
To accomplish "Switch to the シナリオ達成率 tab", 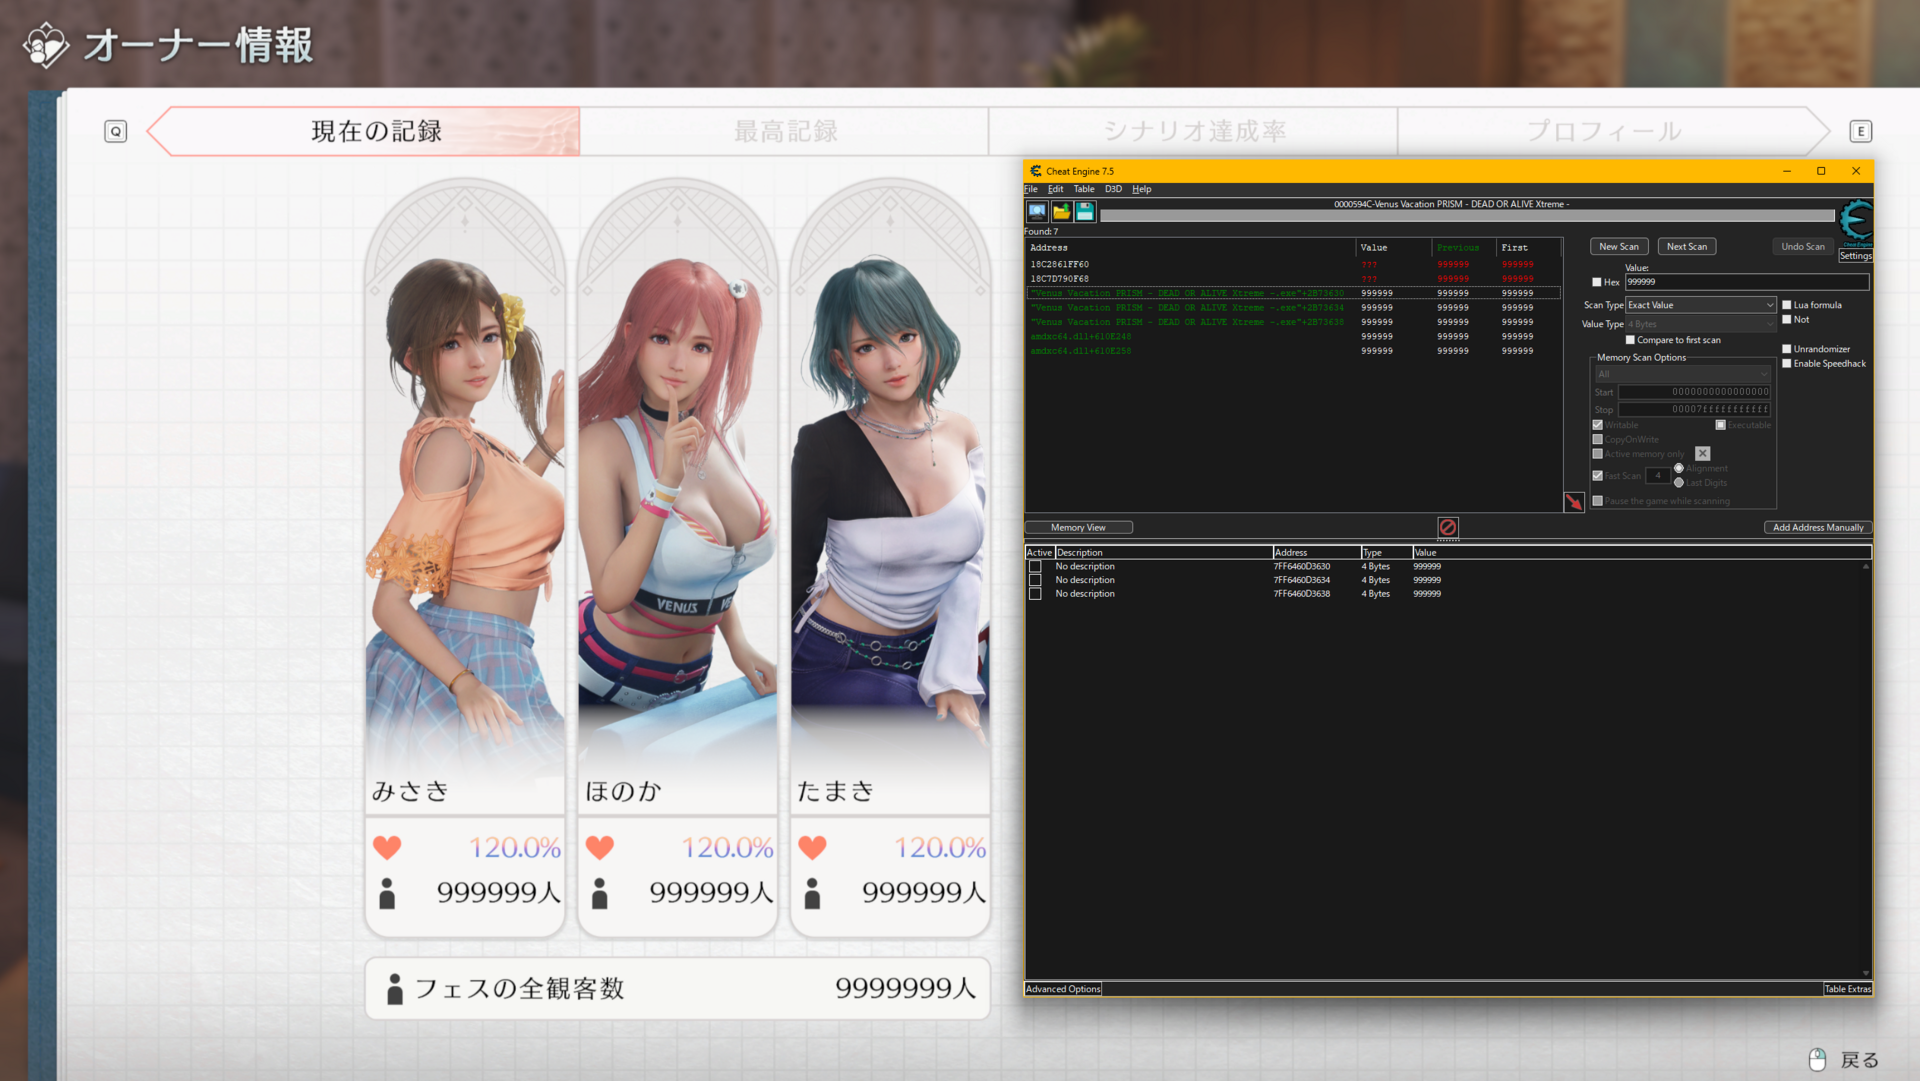I will 1194,131.
